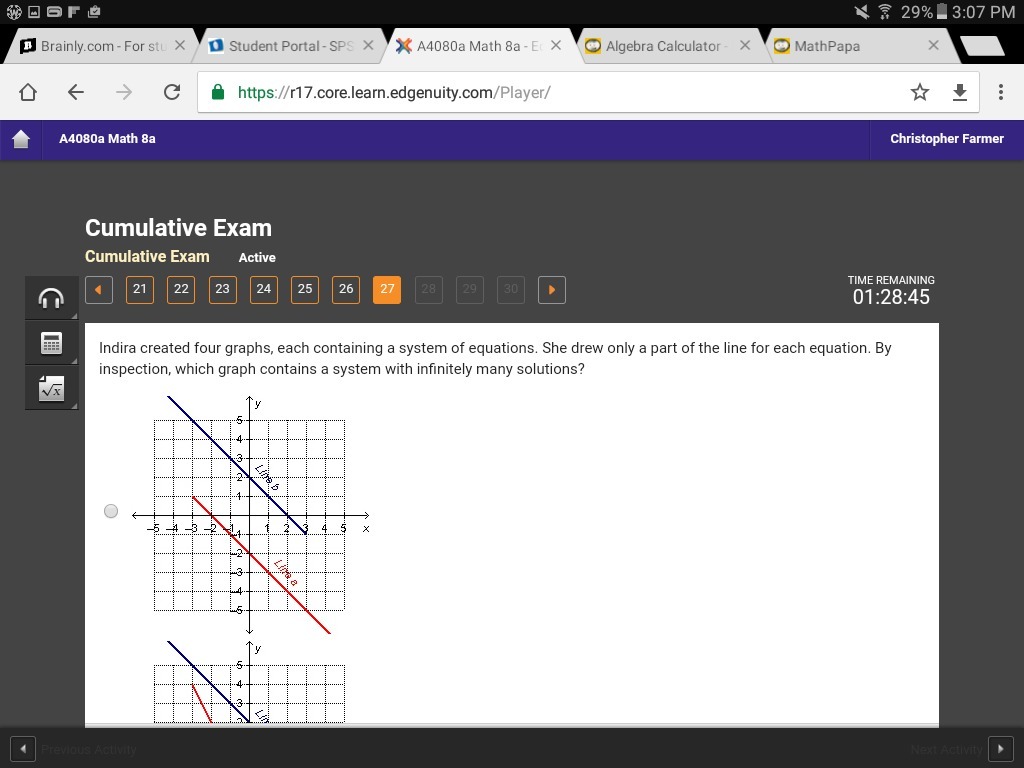Viewport: 1024px width, 768px height.
Task: Open the browser three-dot menu
Action: point(1000,92)
